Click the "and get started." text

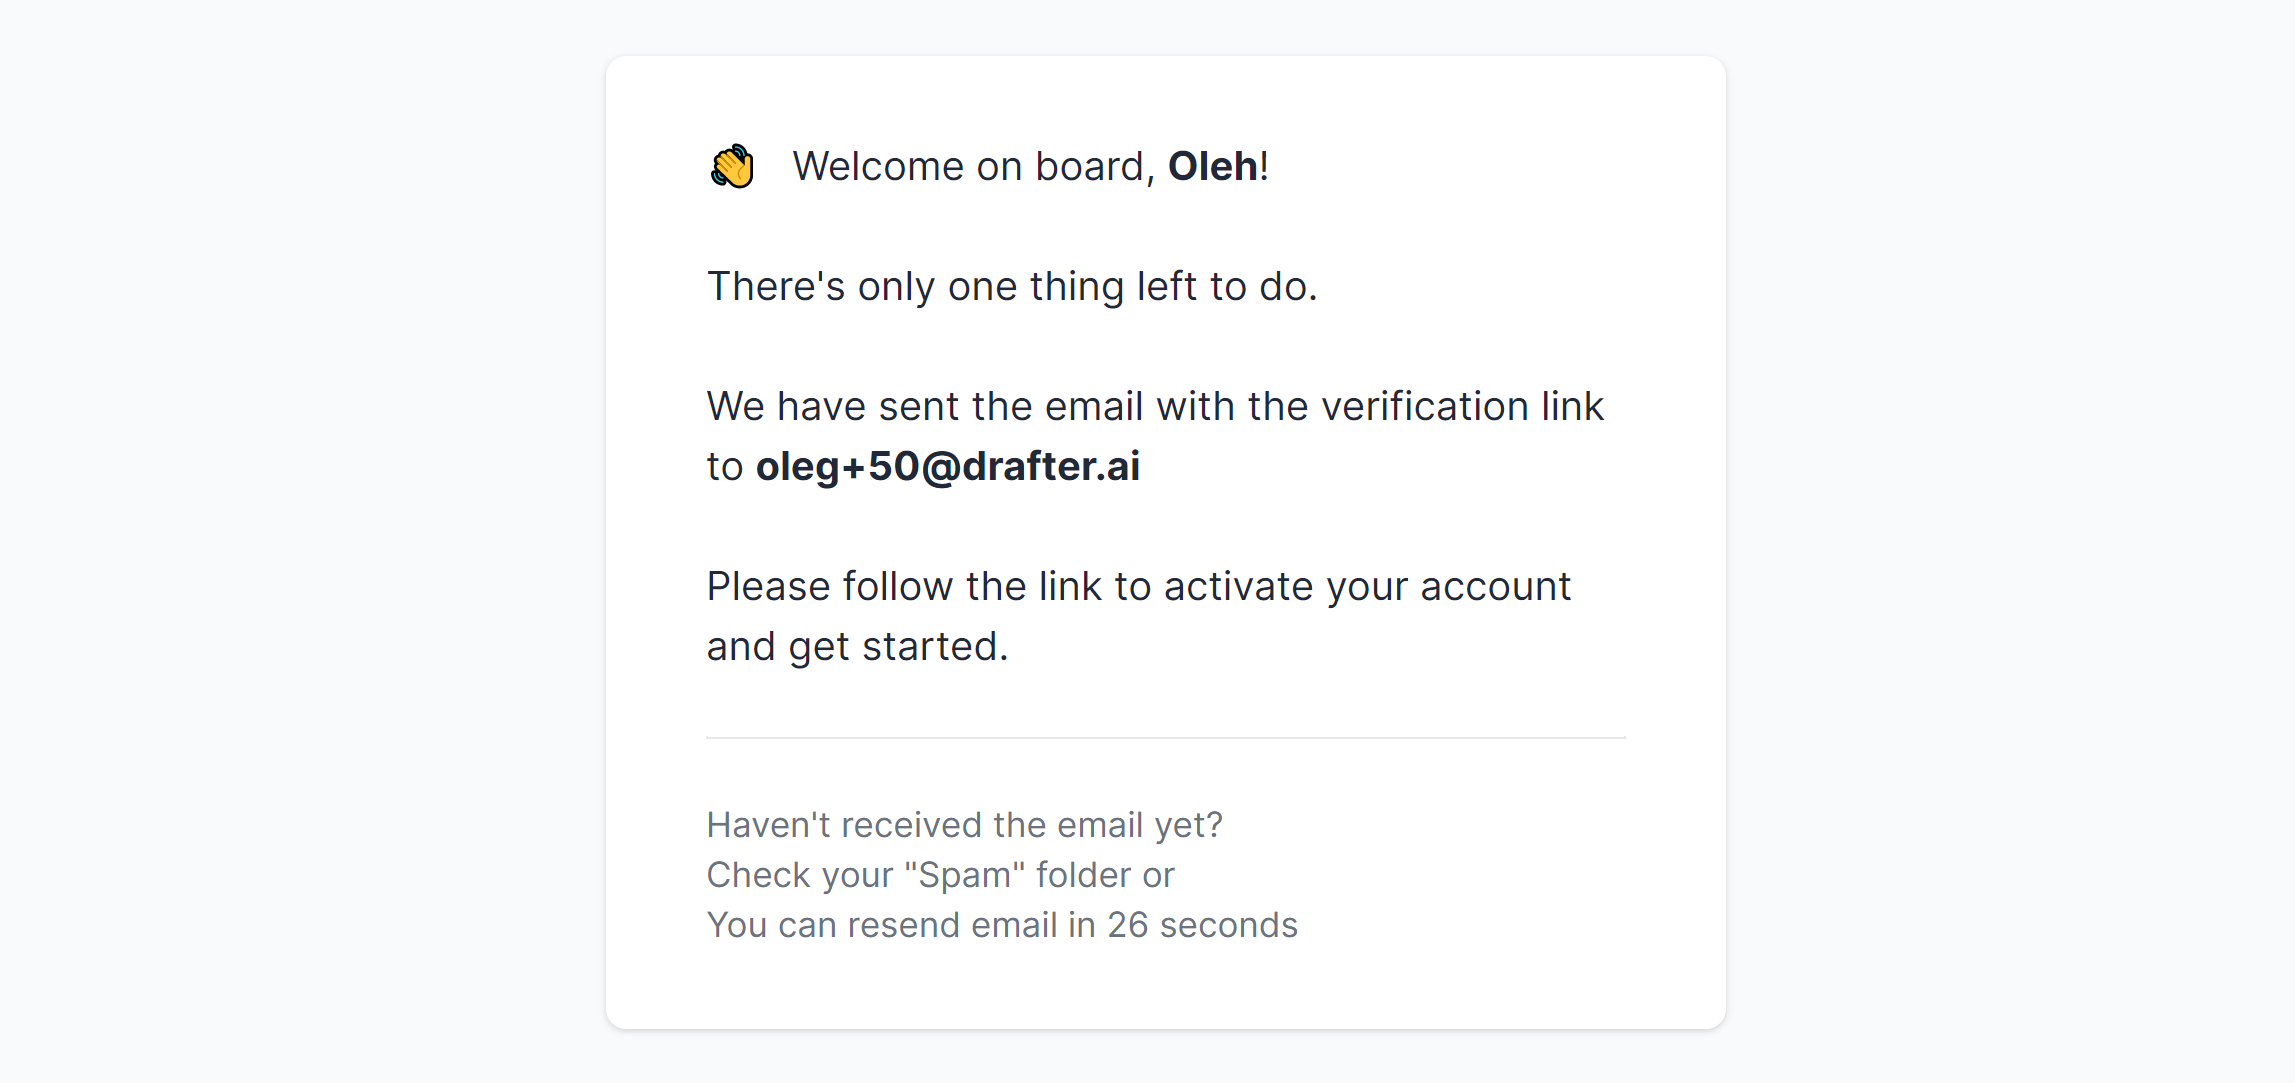click(x=857, y=646)
